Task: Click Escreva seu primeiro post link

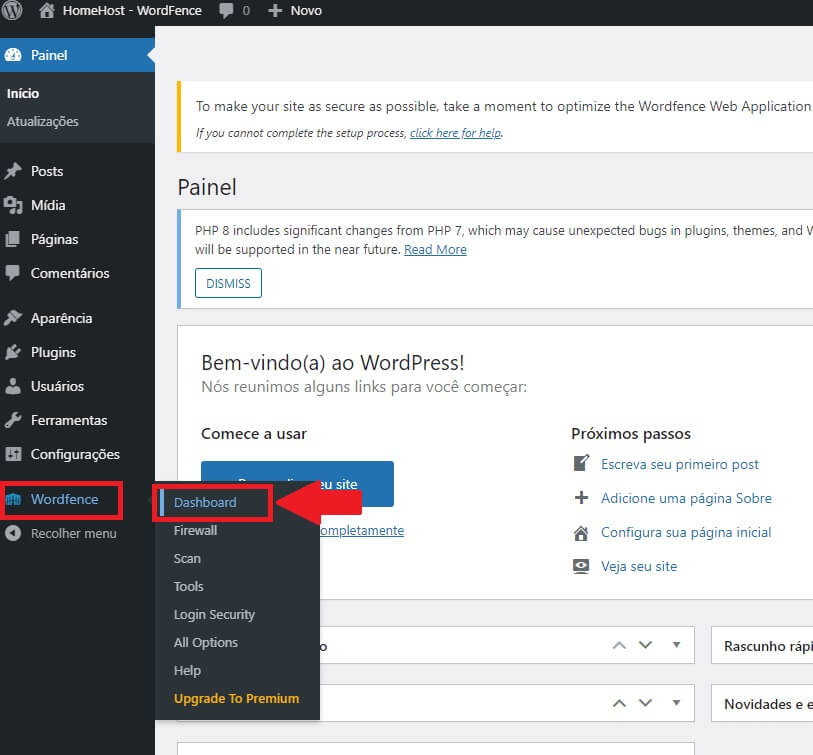Action: tap(680, 464)
